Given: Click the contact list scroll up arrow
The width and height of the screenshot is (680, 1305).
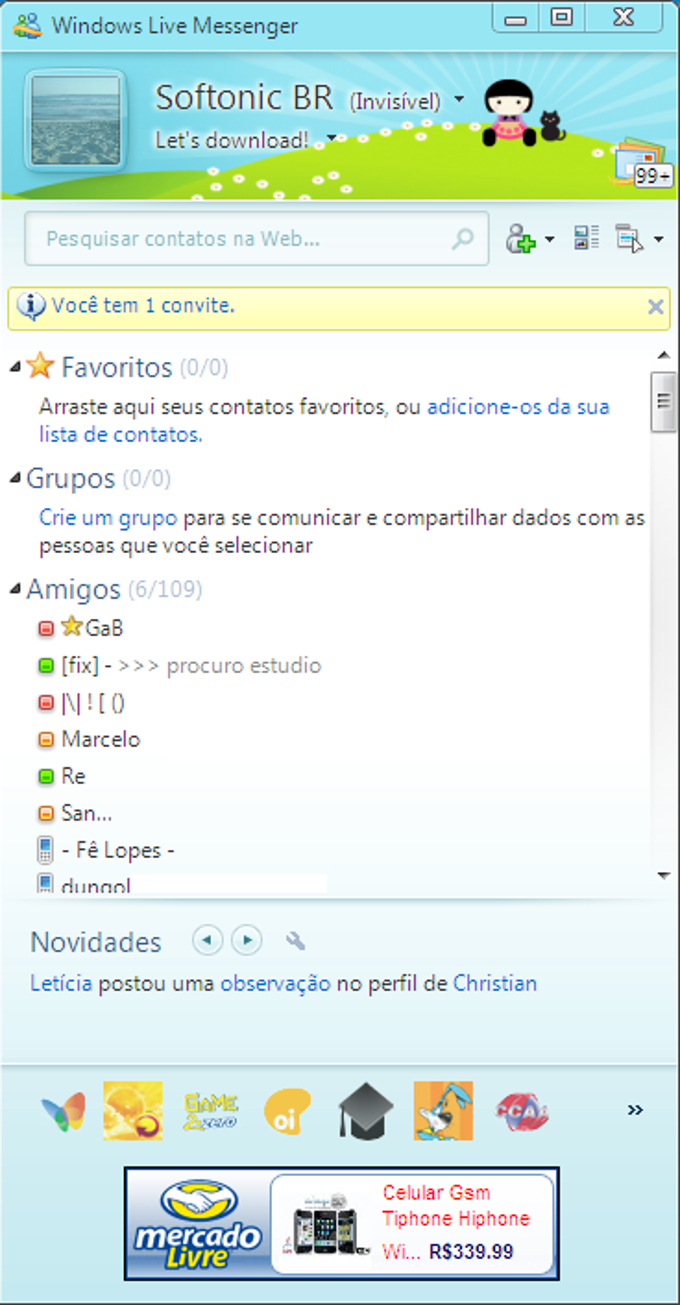Looking at the screenshot, I should pyautogui.click(x=663, y=355).
